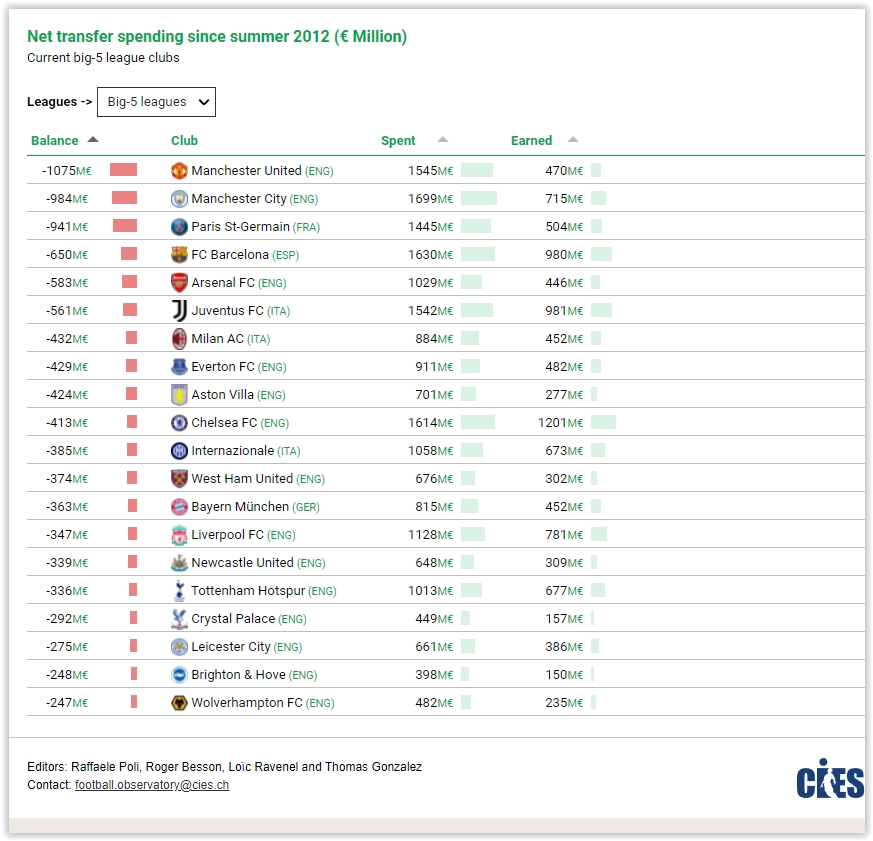Click the Chelsea FC crest
873x841 pixels.
(x=179, y=422)
